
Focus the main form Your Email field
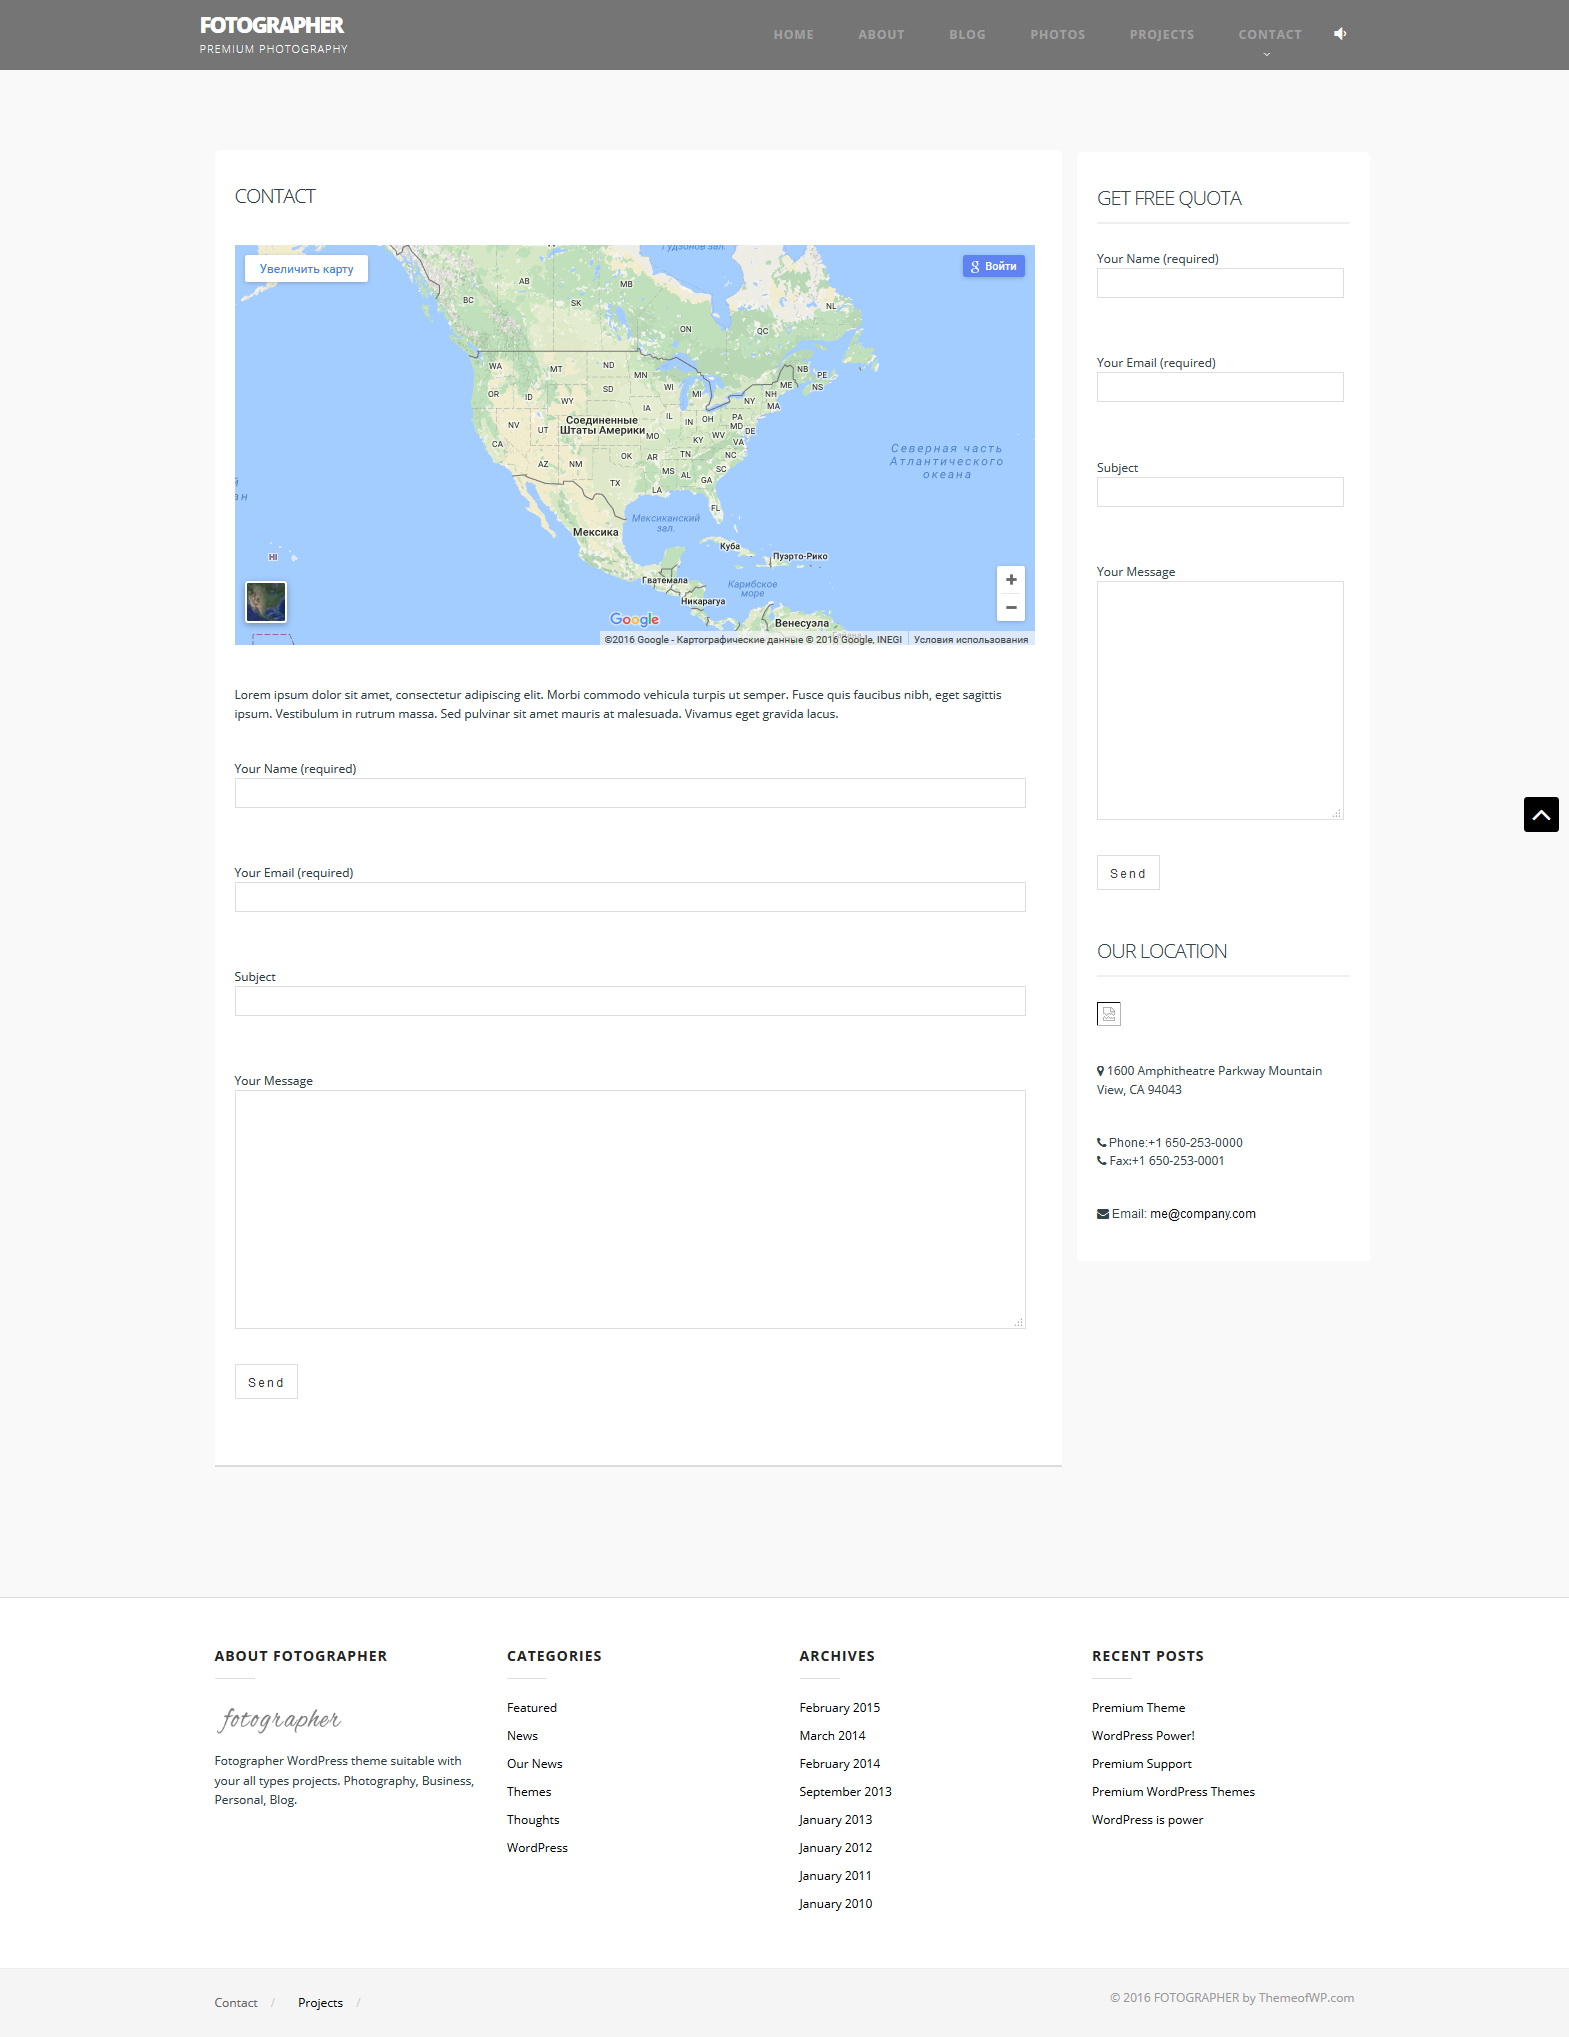tap(630, 897)
